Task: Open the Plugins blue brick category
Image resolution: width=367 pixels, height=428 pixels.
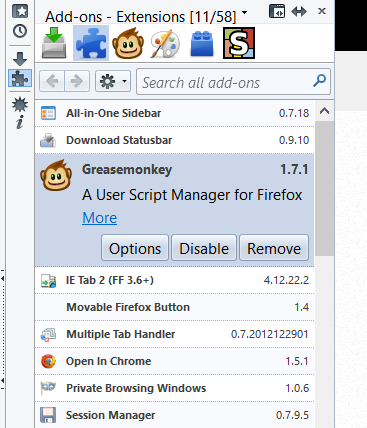Action: coord(202,43)
